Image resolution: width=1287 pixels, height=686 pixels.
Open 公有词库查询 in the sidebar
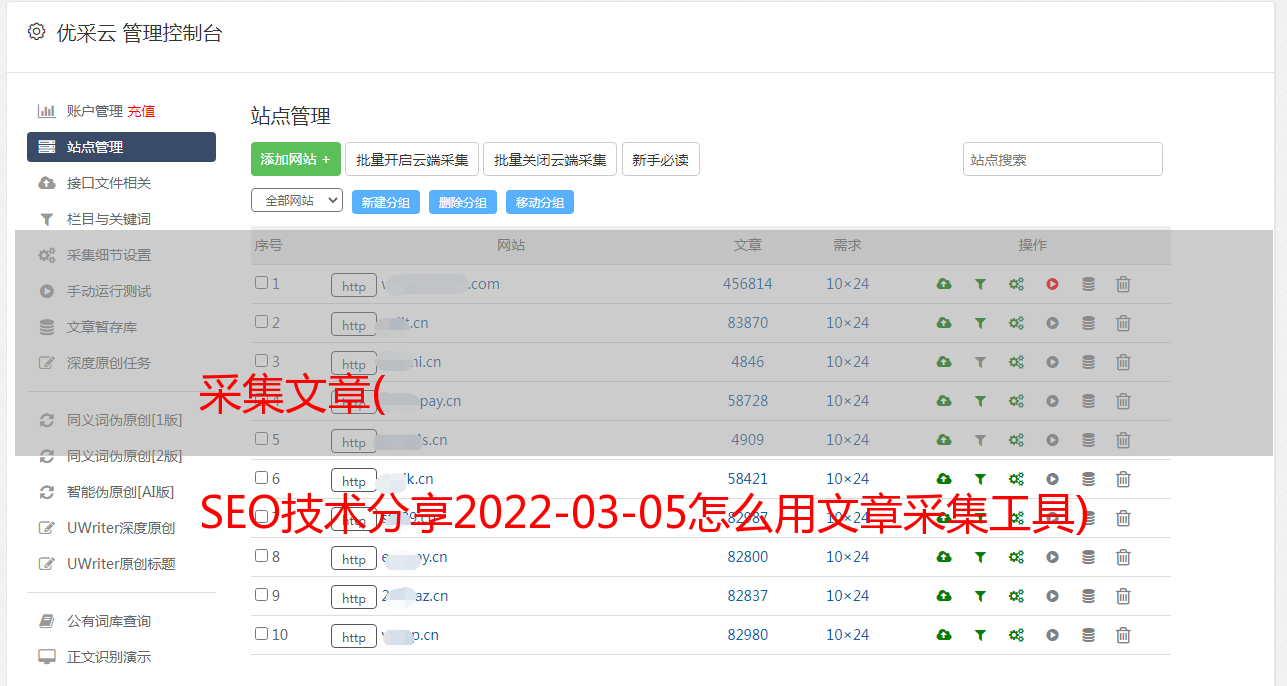109,621
